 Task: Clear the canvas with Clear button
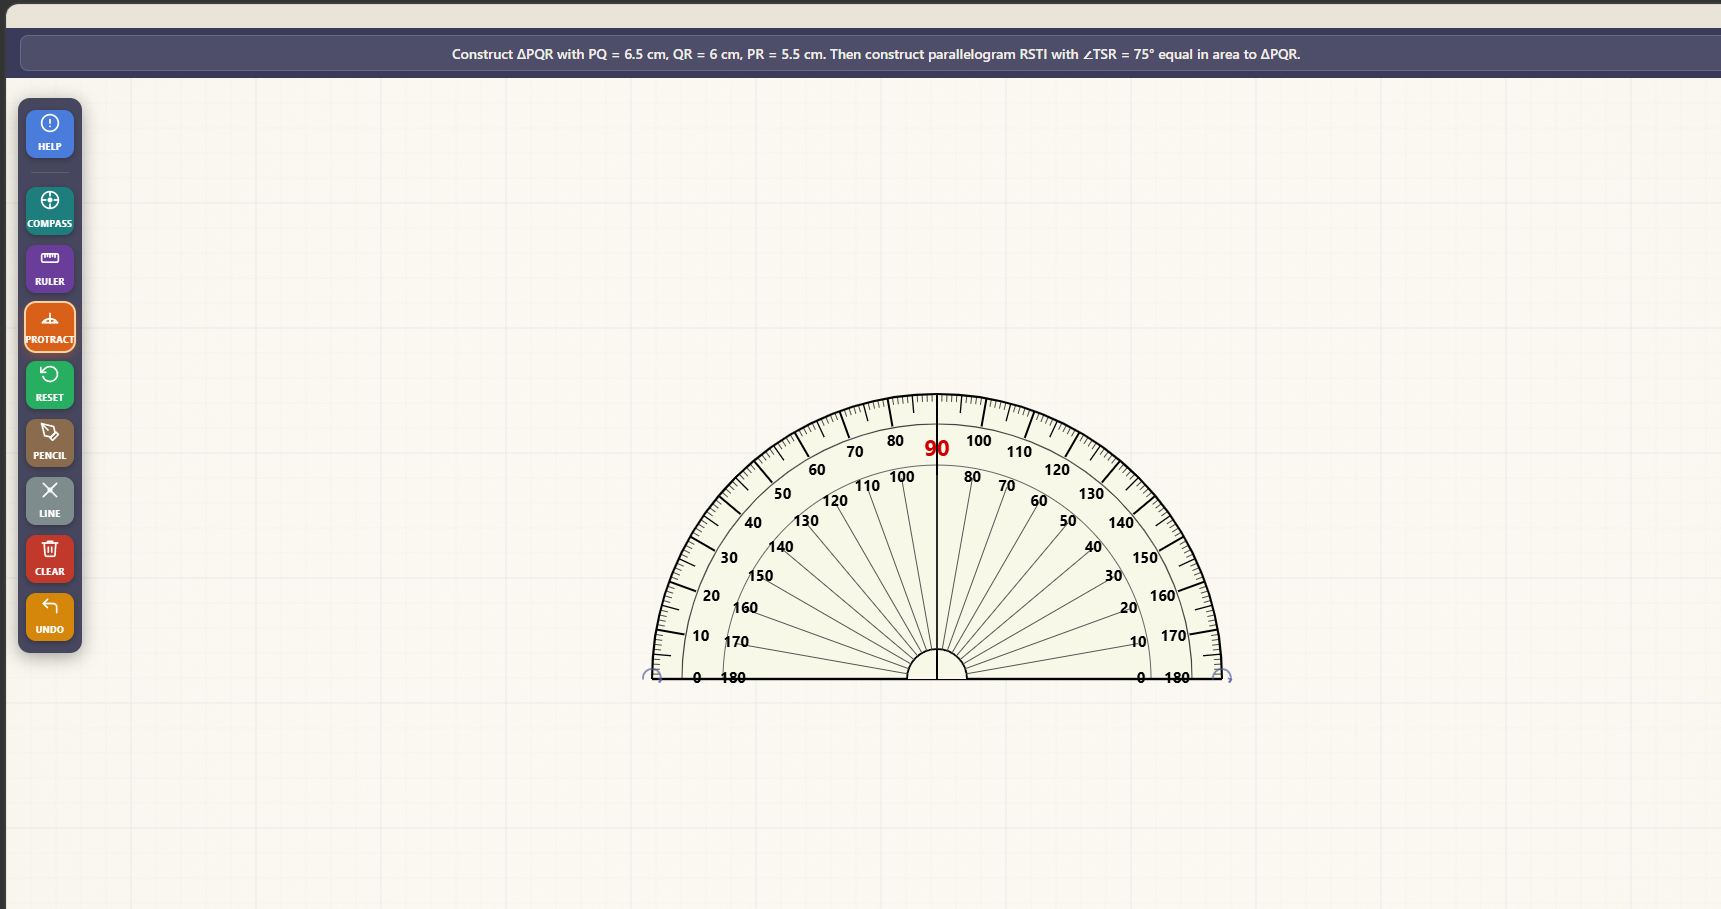click(x=50, y=558)
